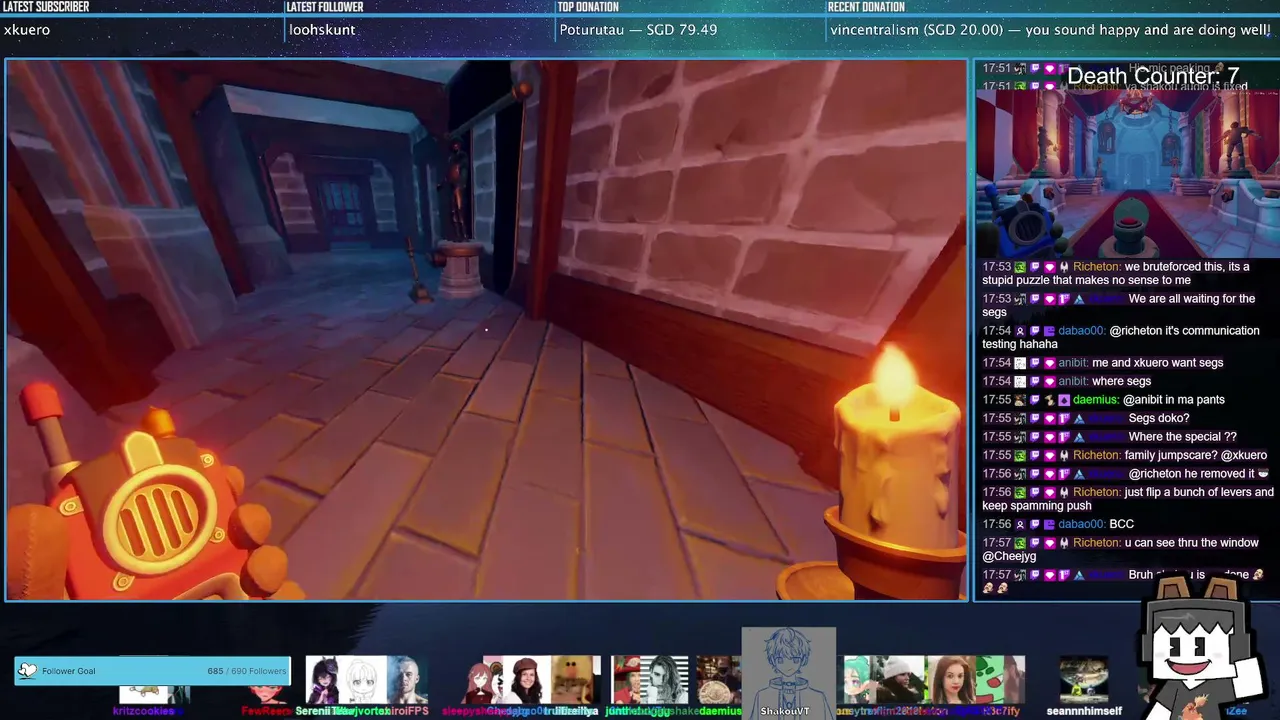Click dabao00's "communication testing hahaha" message
Viewport: 1280px width, 720px height.
coord(1127,338)
